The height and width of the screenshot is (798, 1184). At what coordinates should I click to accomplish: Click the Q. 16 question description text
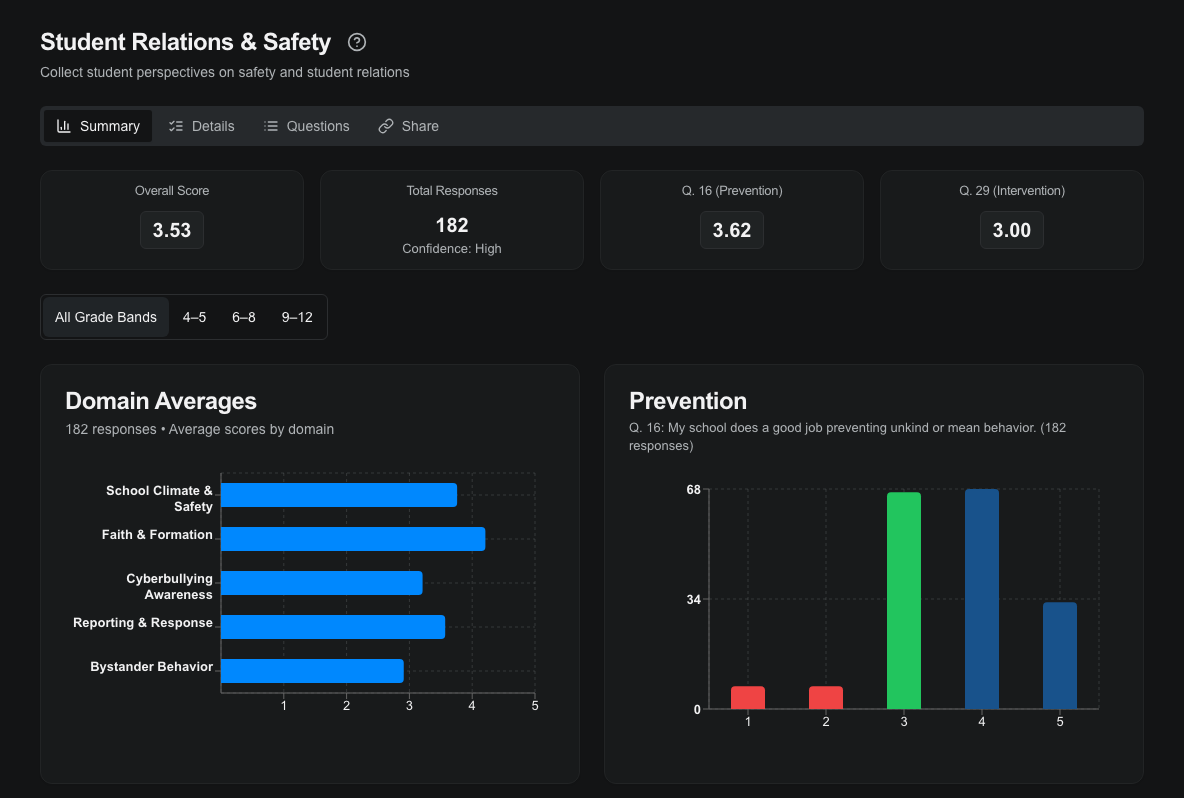click(x=847, y=436)
